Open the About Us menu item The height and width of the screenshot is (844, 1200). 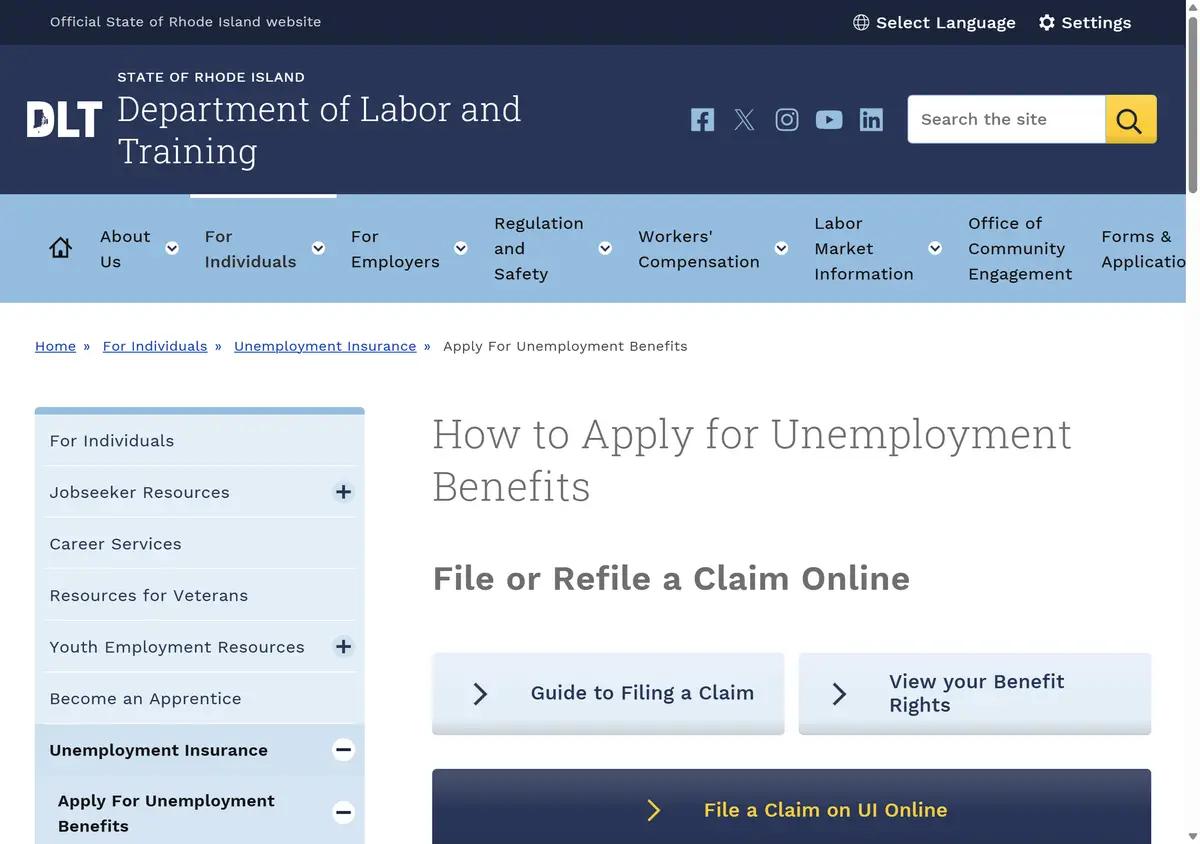pos(125,249)
